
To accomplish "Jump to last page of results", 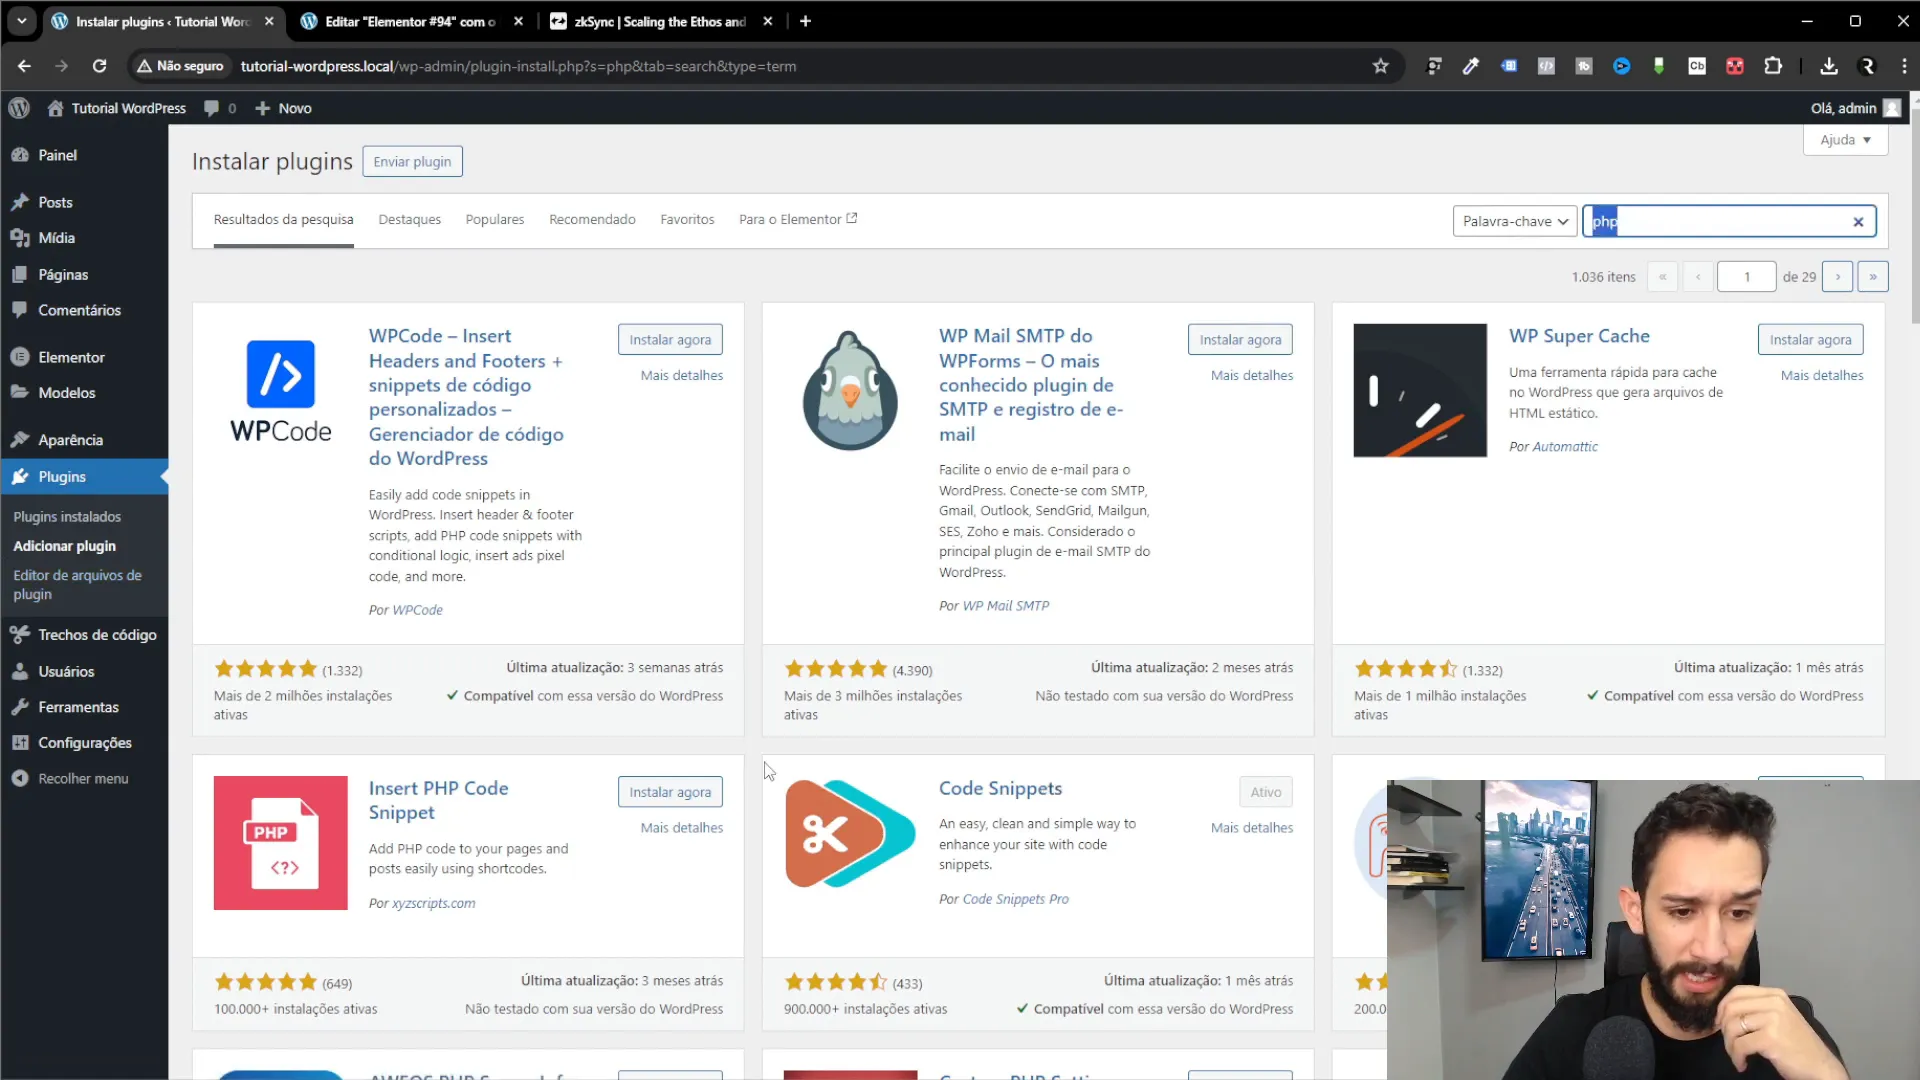I will click(x=1872, y=277).
